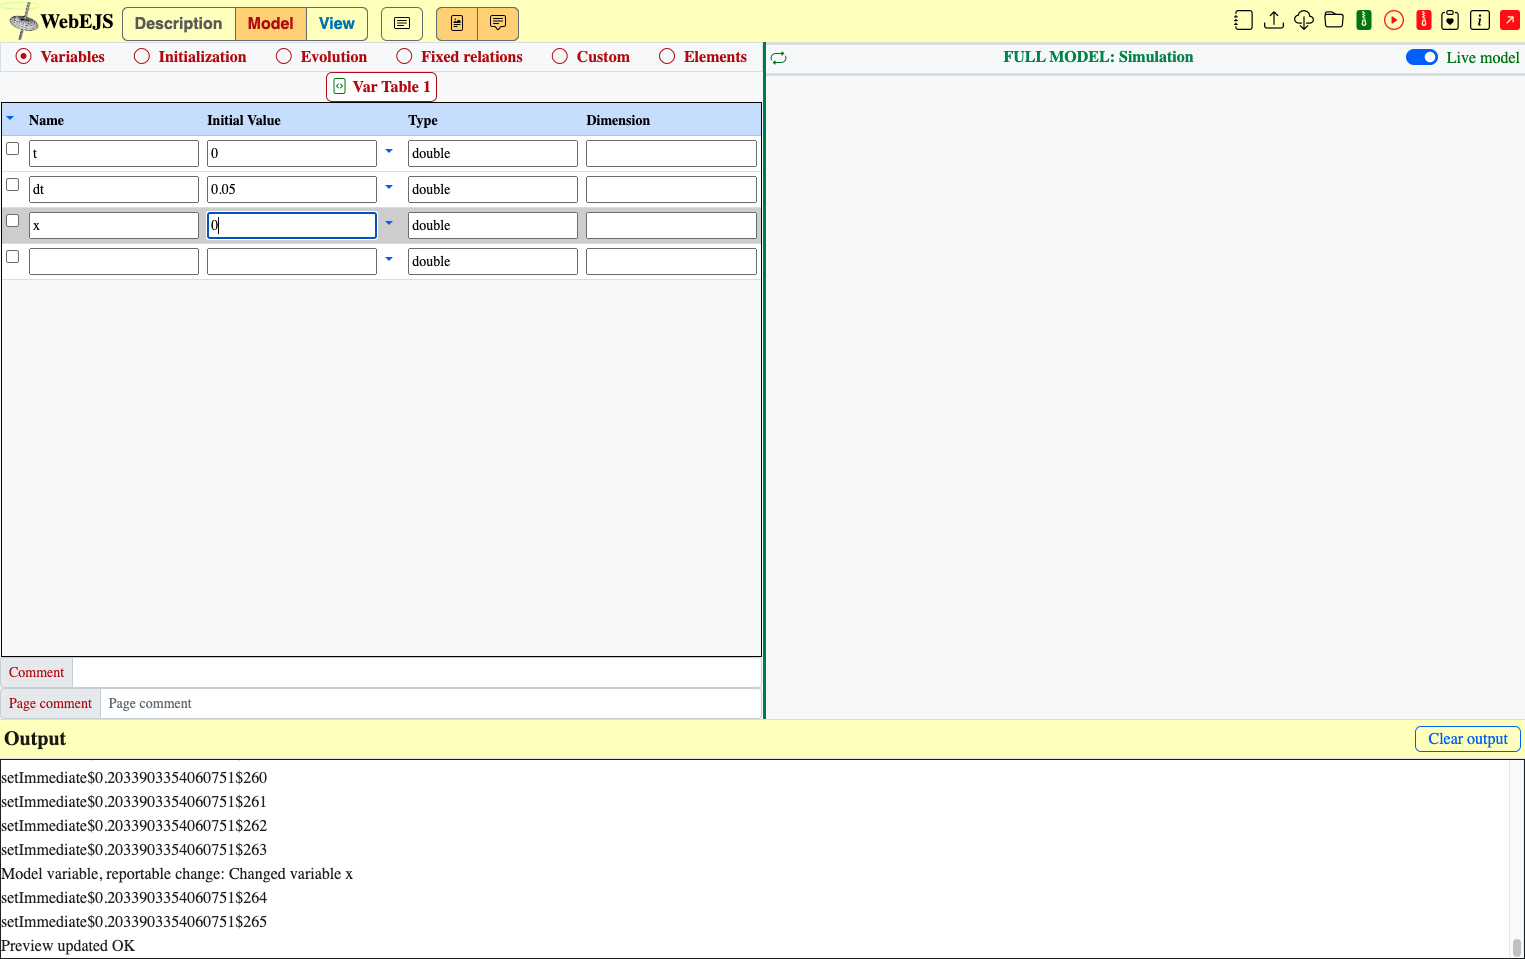Click the document page icon button
The image size is (1525, 959).
point(457,23)
